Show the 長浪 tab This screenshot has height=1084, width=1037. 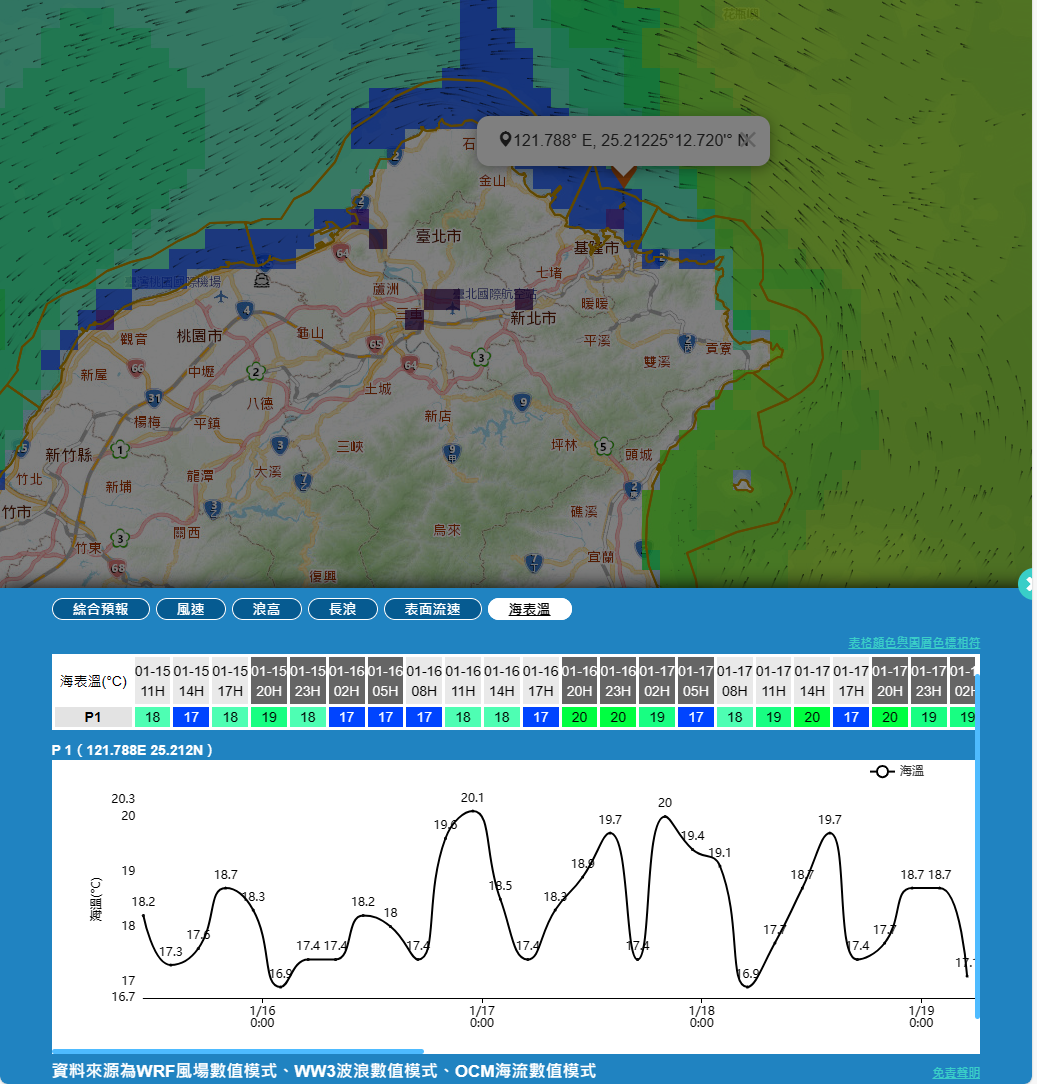click(x=342, y=609)
